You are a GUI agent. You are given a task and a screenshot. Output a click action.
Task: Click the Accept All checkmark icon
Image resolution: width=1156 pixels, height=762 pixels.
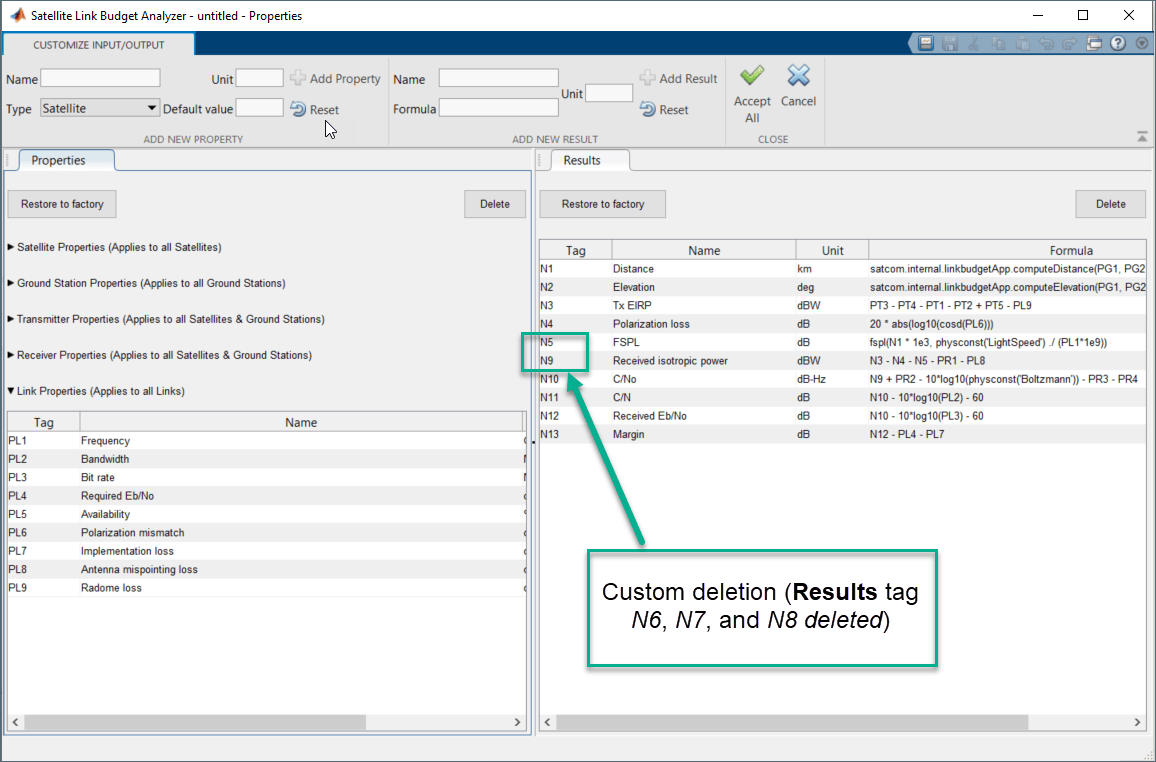click(752, 77)
